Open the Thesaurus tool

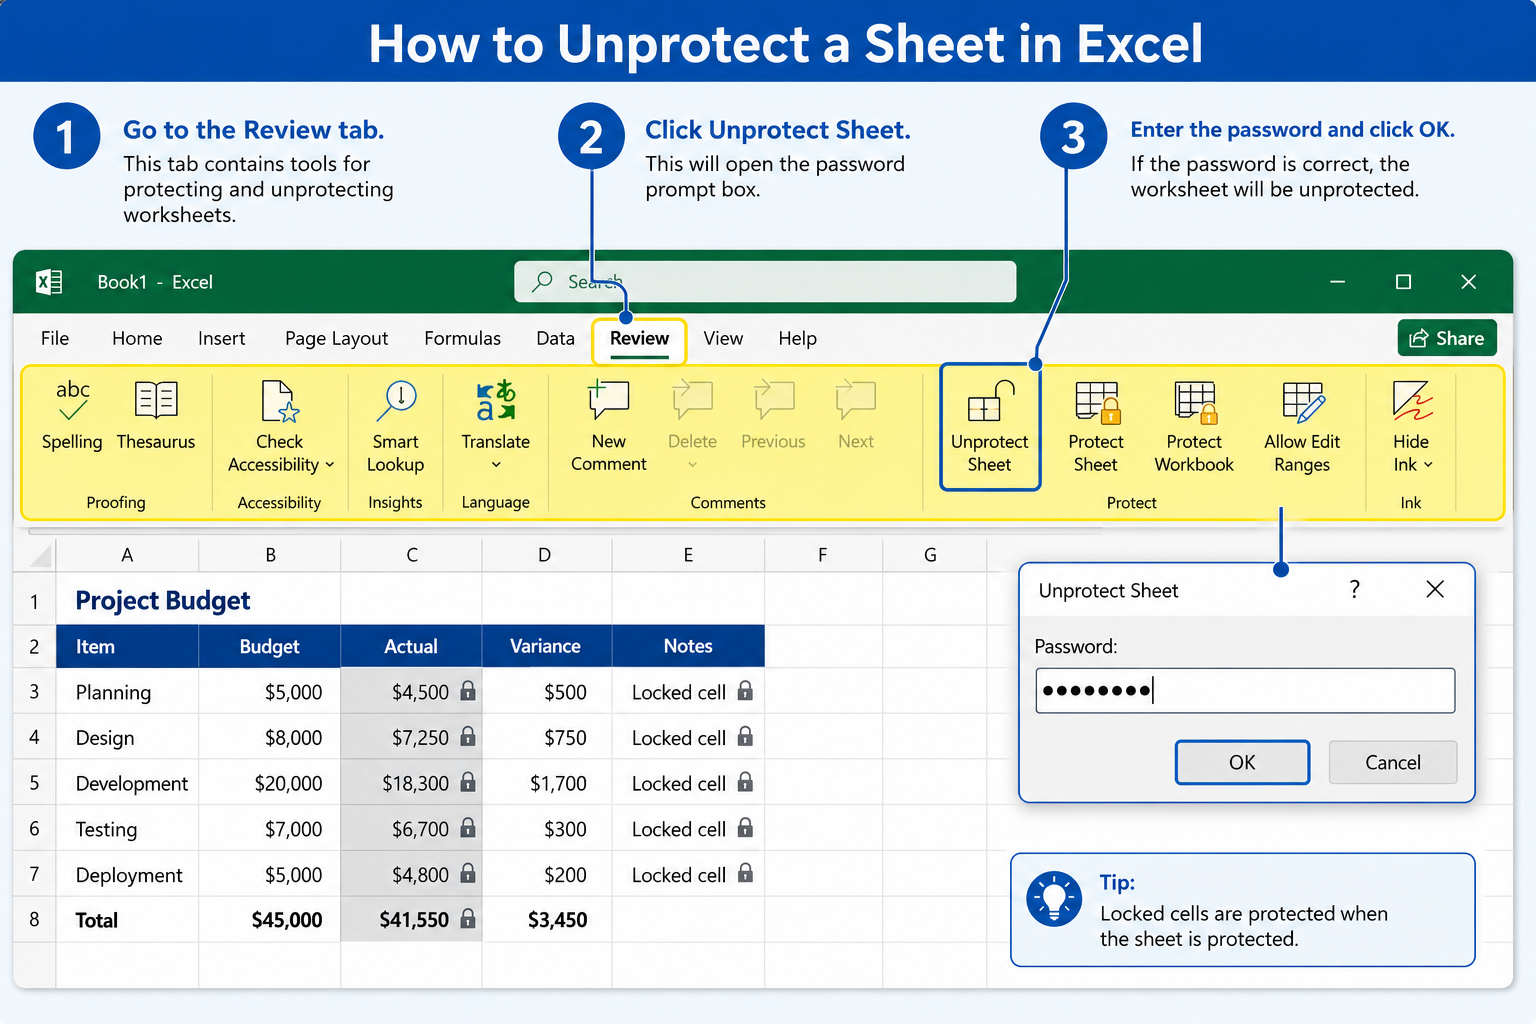[156, 415]
